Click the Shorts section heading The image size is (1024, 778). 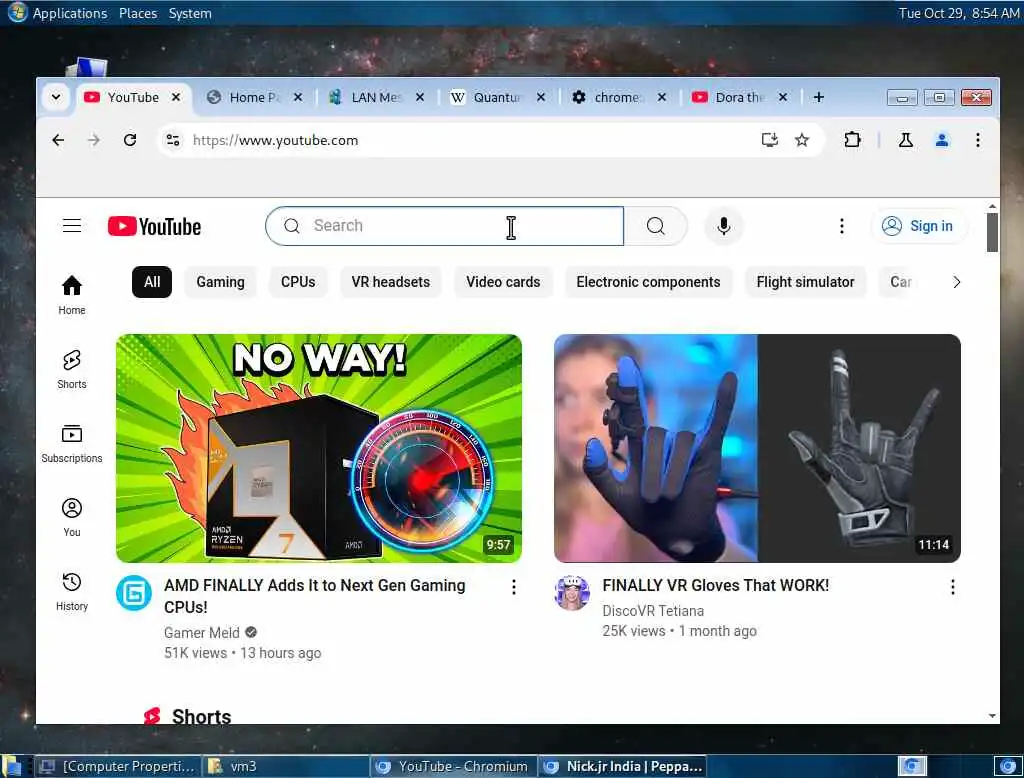point(201,716)
